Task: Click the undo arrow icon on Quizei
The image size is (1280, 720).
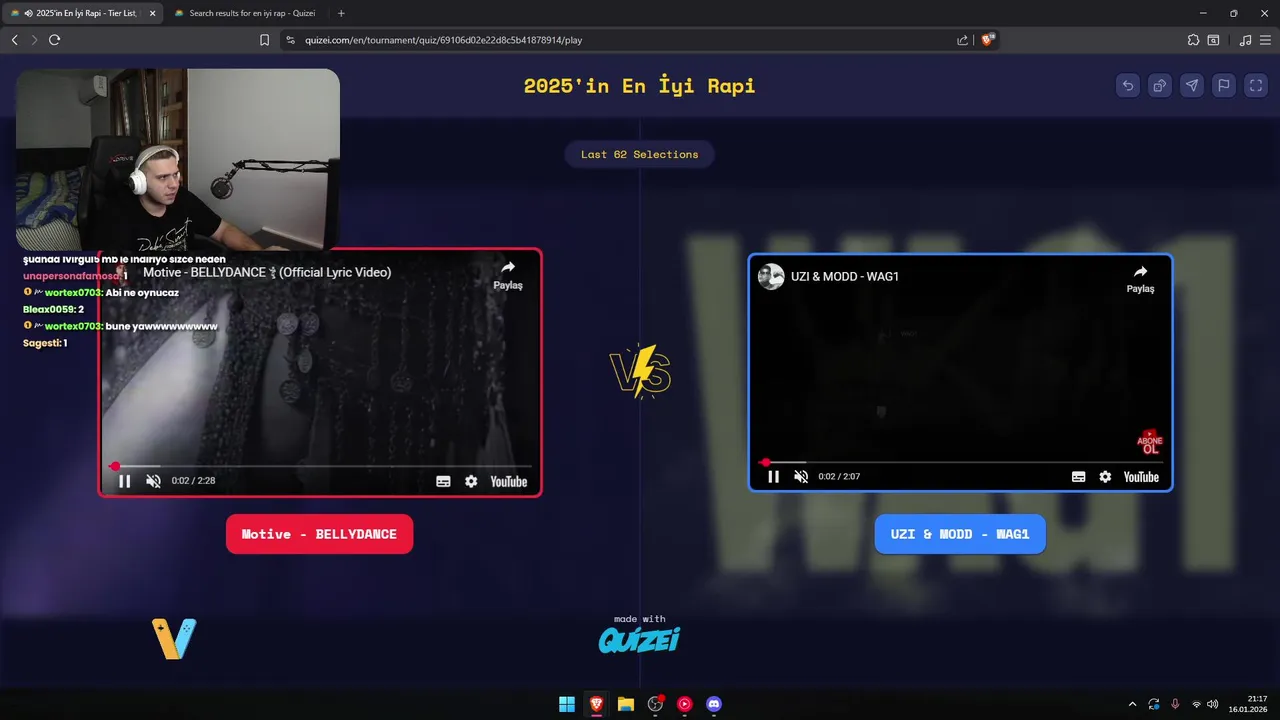Action: pos(1128,85)
